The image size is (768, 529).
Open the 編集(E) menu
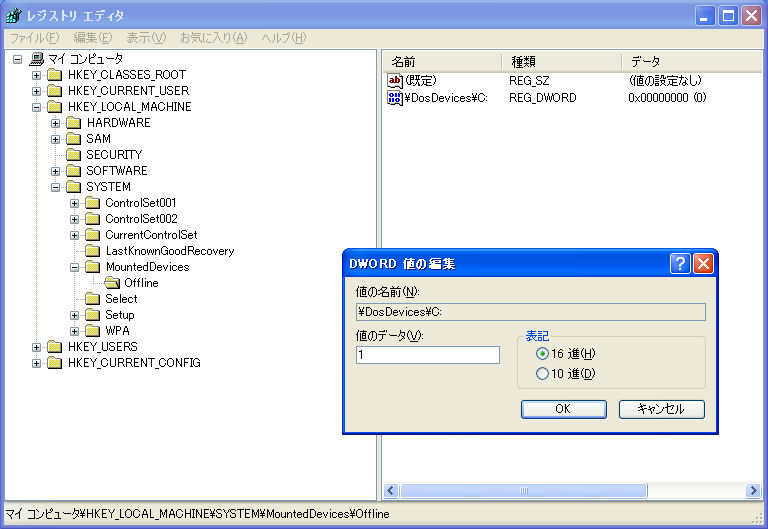click(93, 38)
